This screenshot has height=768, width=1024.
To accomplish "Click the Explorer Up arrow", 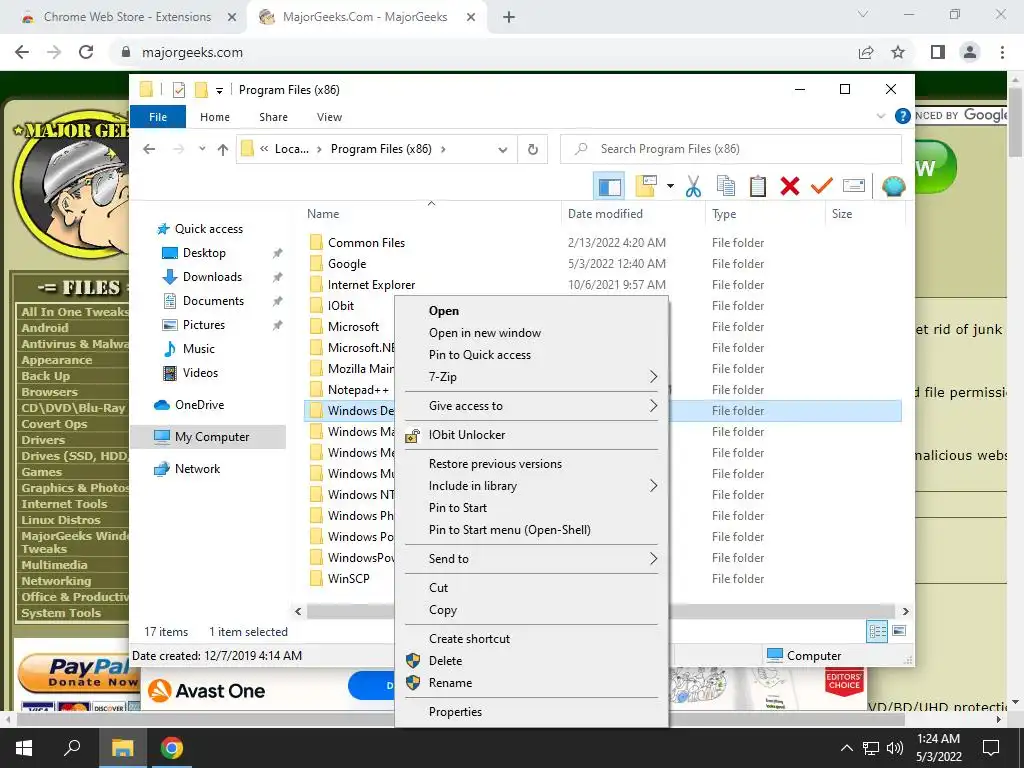I will 223,150.
